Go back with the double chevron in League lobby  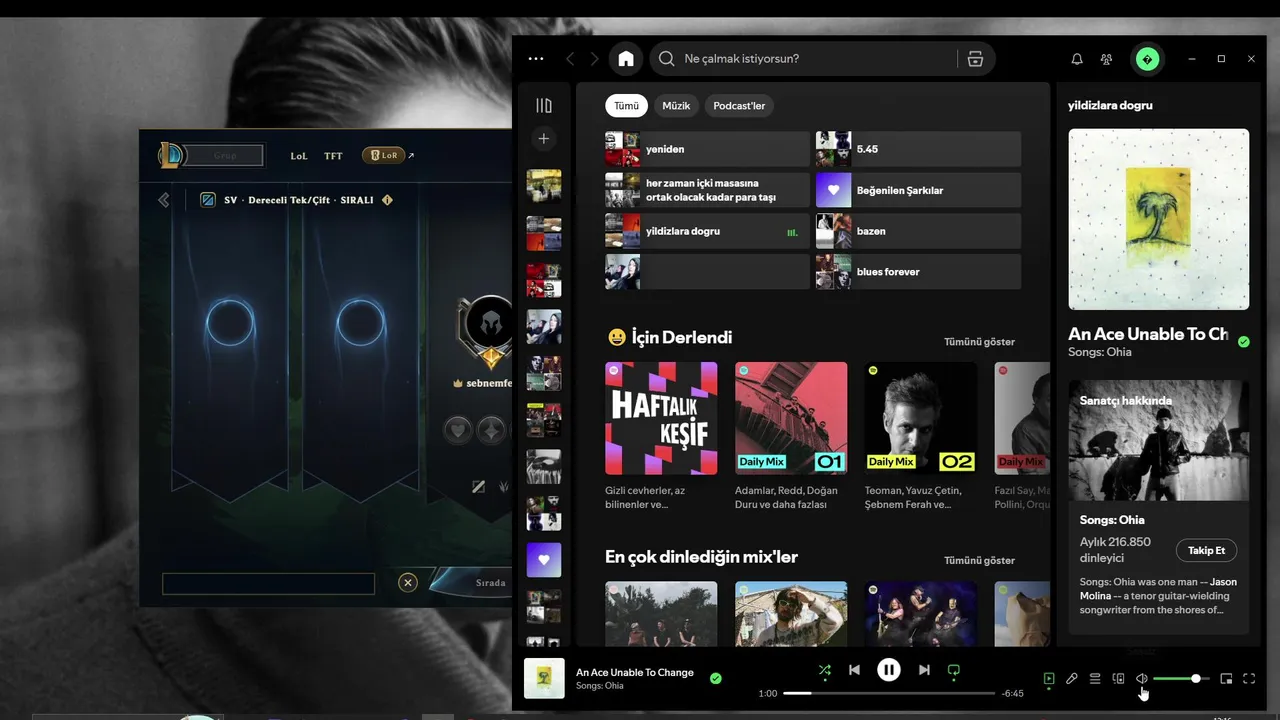(x=164, y=200)
